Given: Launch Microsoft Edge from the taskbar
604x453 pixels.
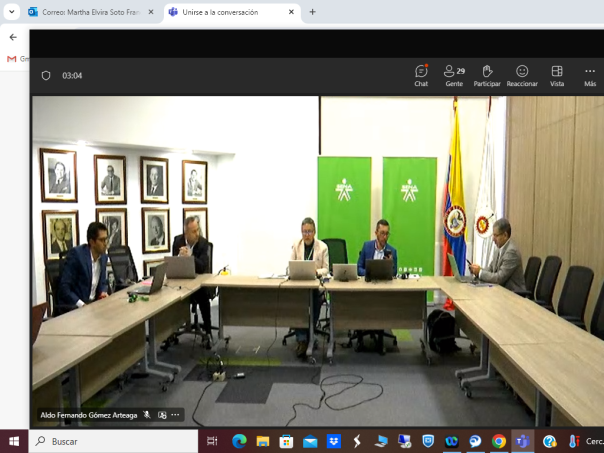Looking at the screenshot, I should point(239,441).
